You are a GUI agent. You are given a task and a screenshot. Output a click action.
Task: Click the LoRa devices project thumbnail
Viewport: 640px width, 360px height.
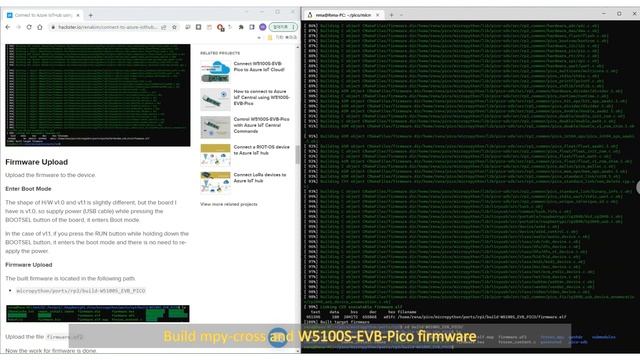(215, 182)
